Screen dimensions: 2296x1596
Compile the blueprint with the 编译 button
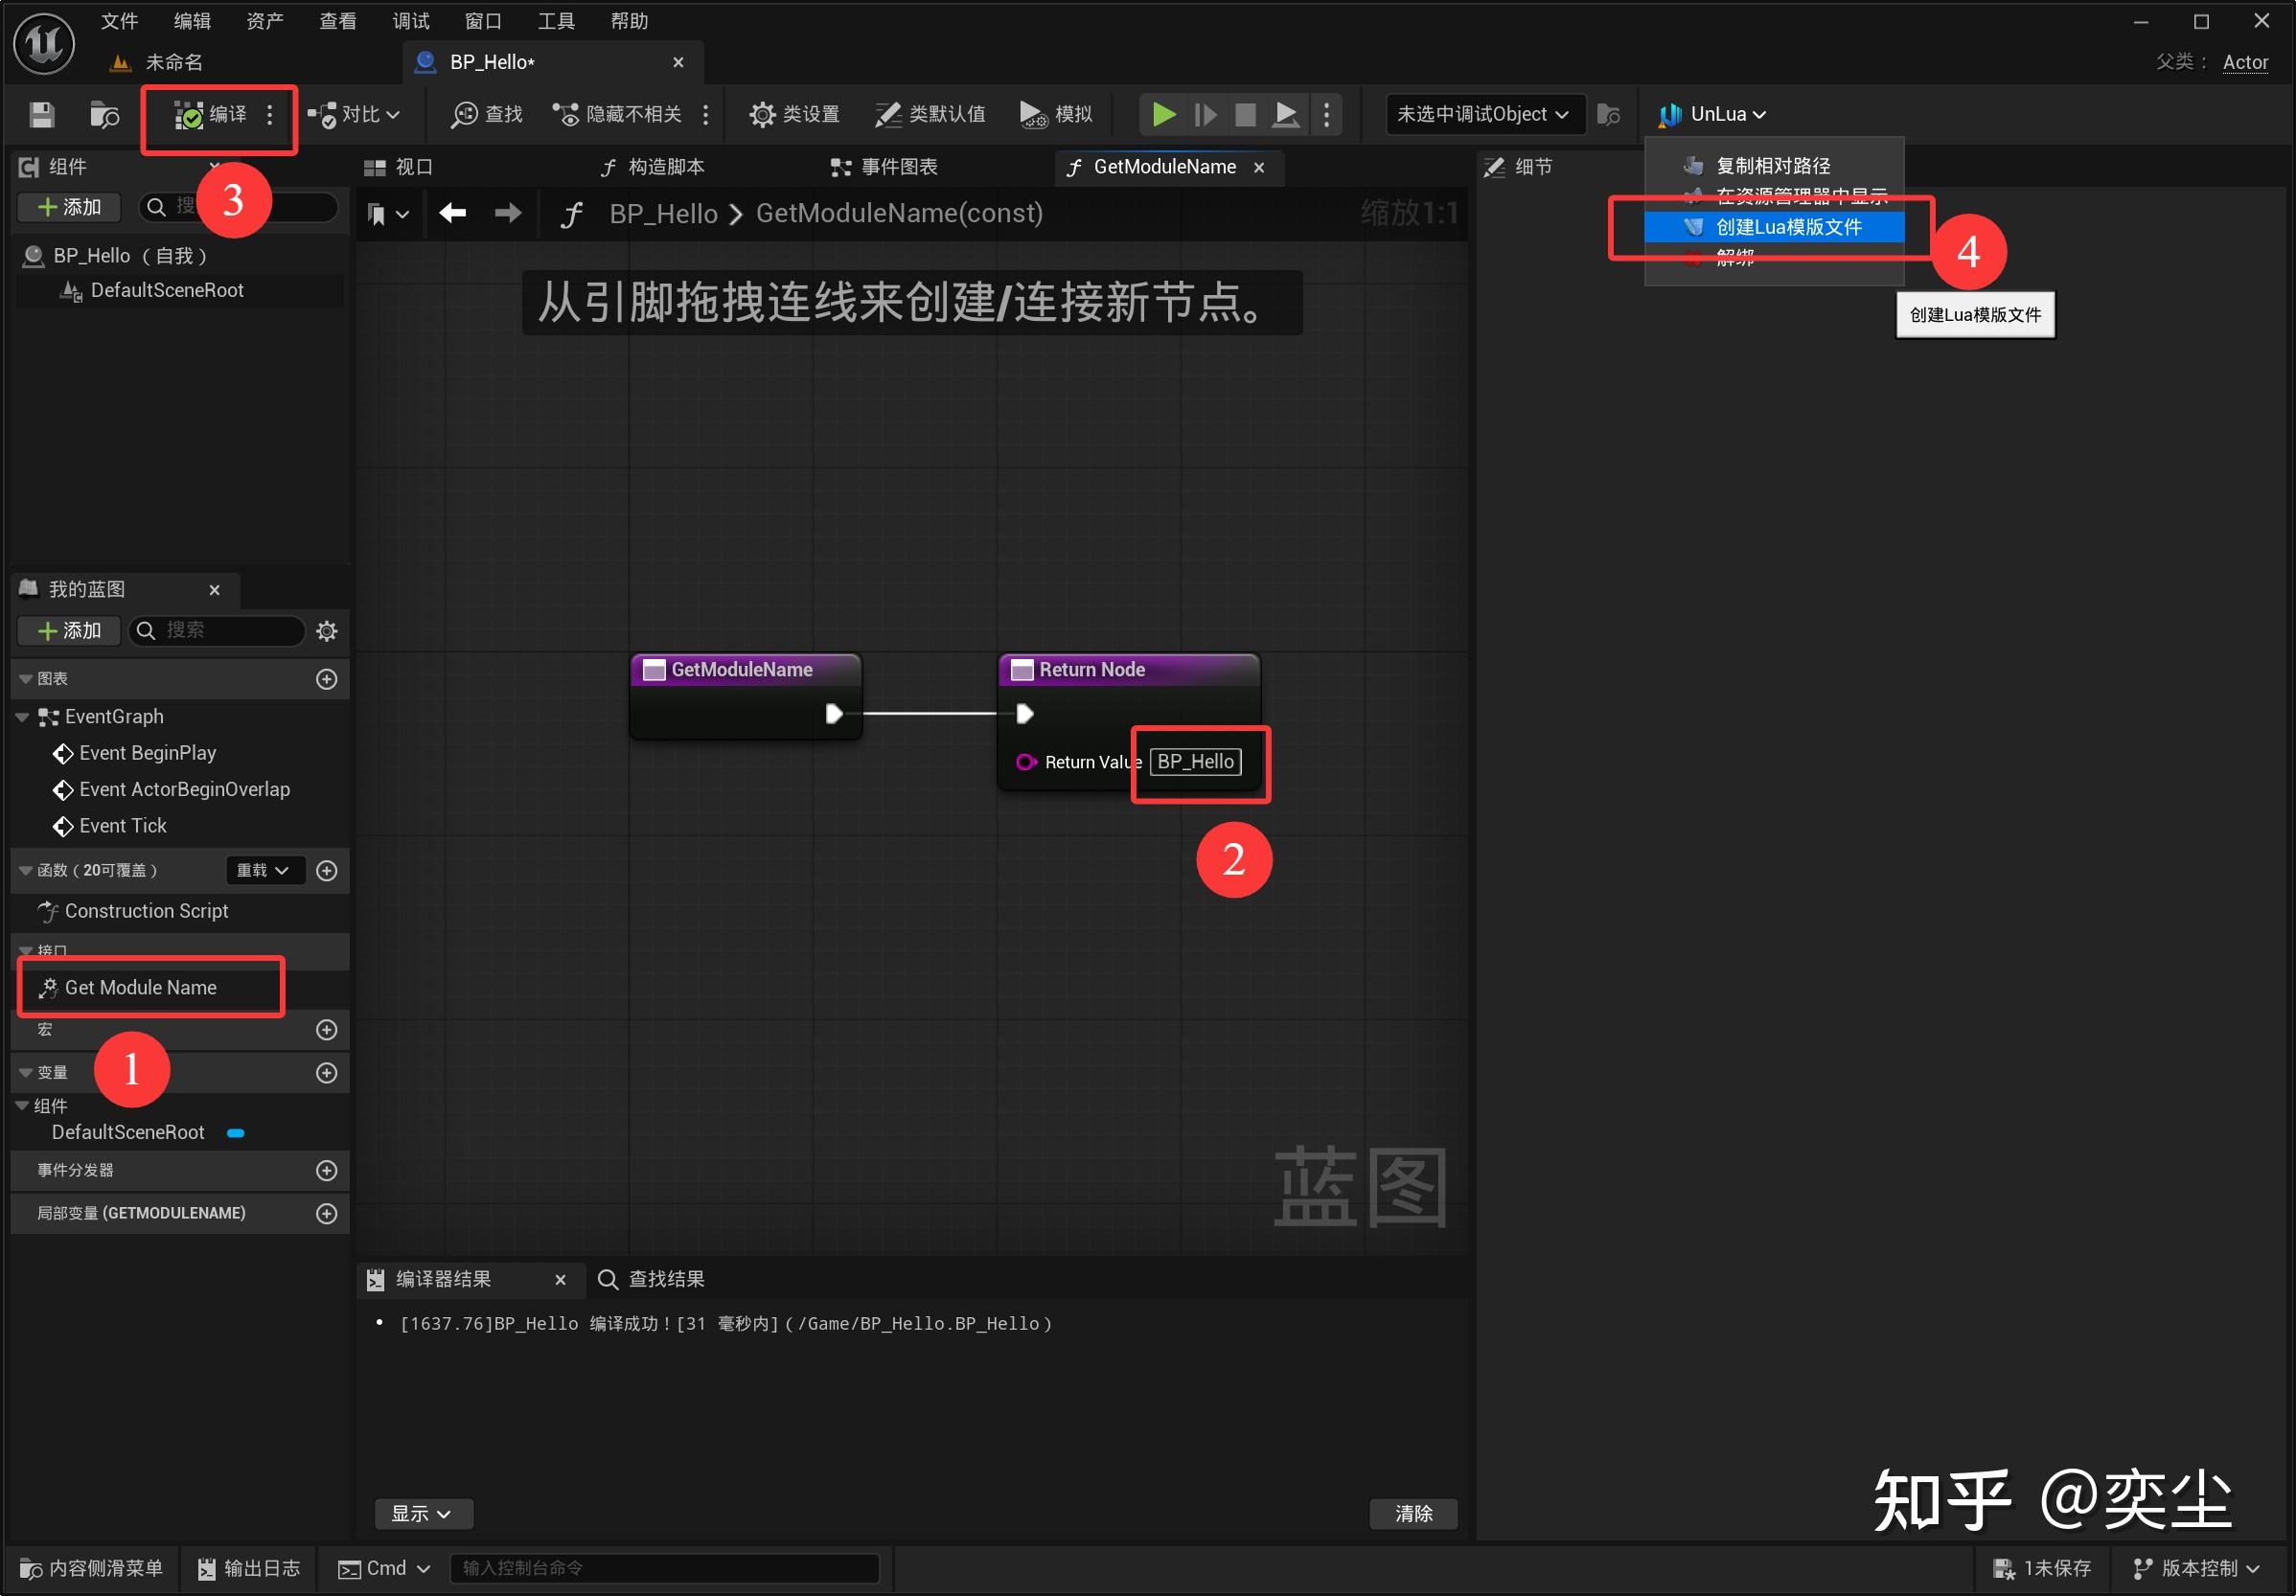210,115
